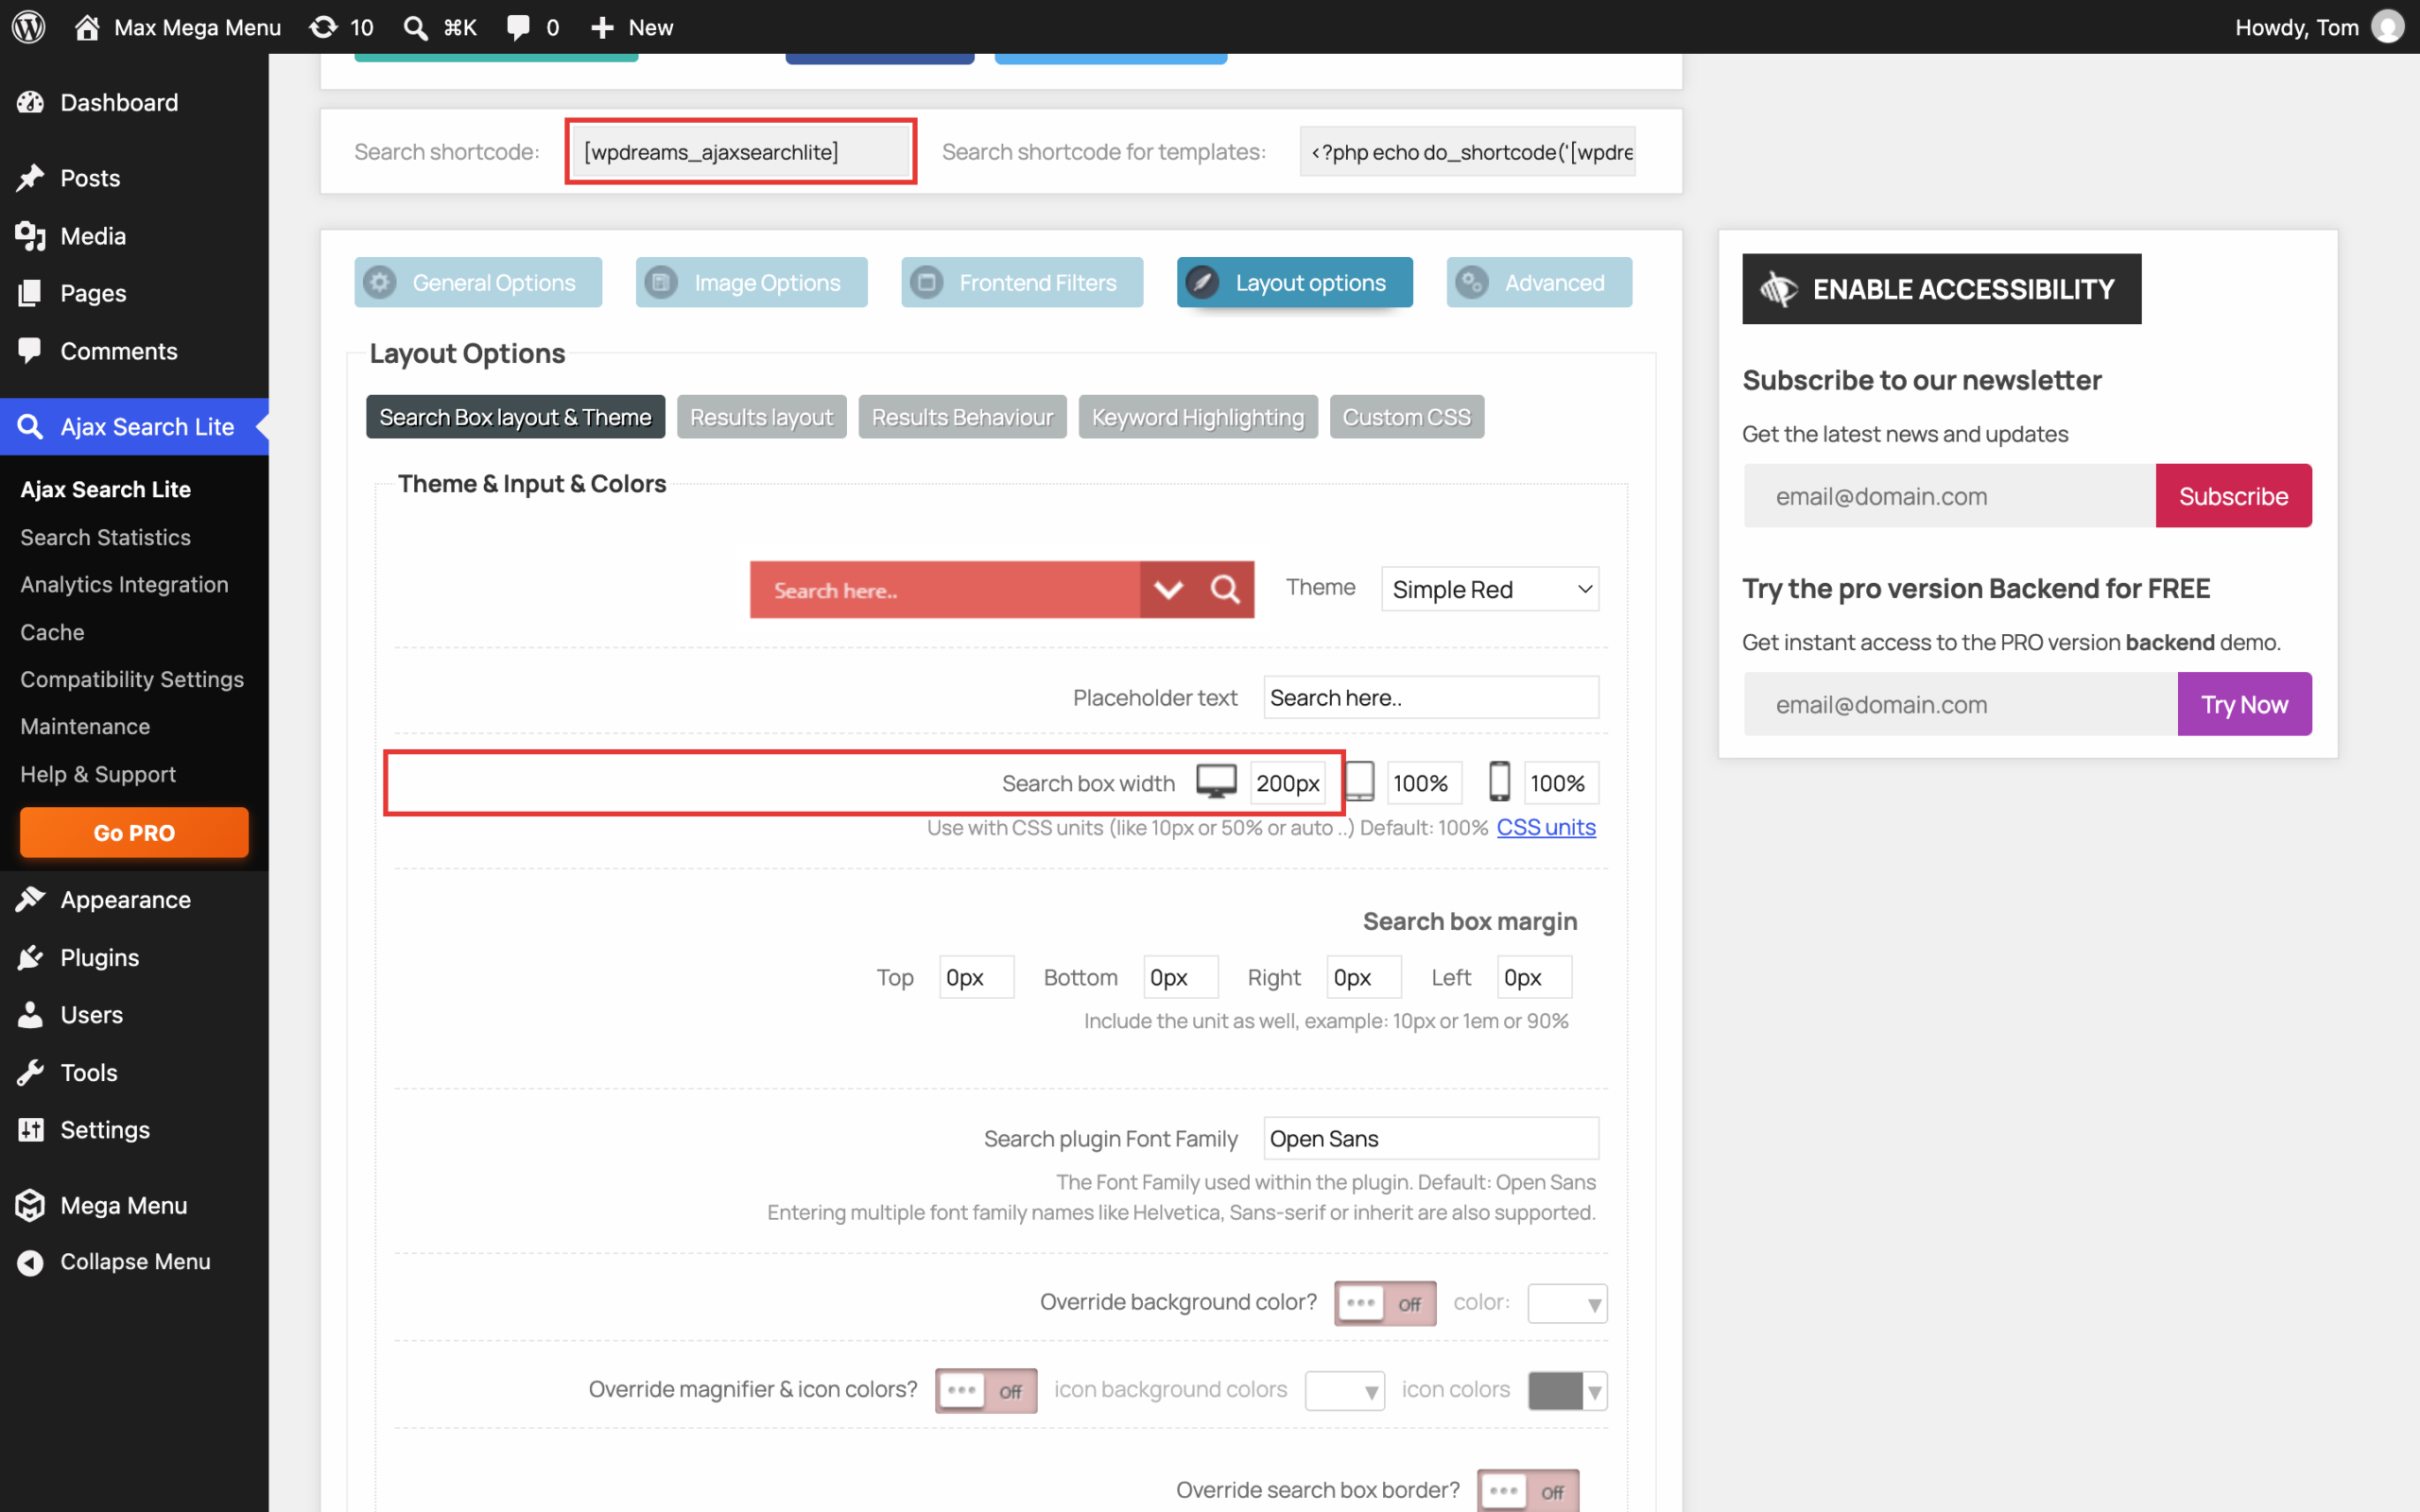This screenshot has width=2420, height=1512.
Task: Click the WordPress logo icon
Action: pos(28,27)
